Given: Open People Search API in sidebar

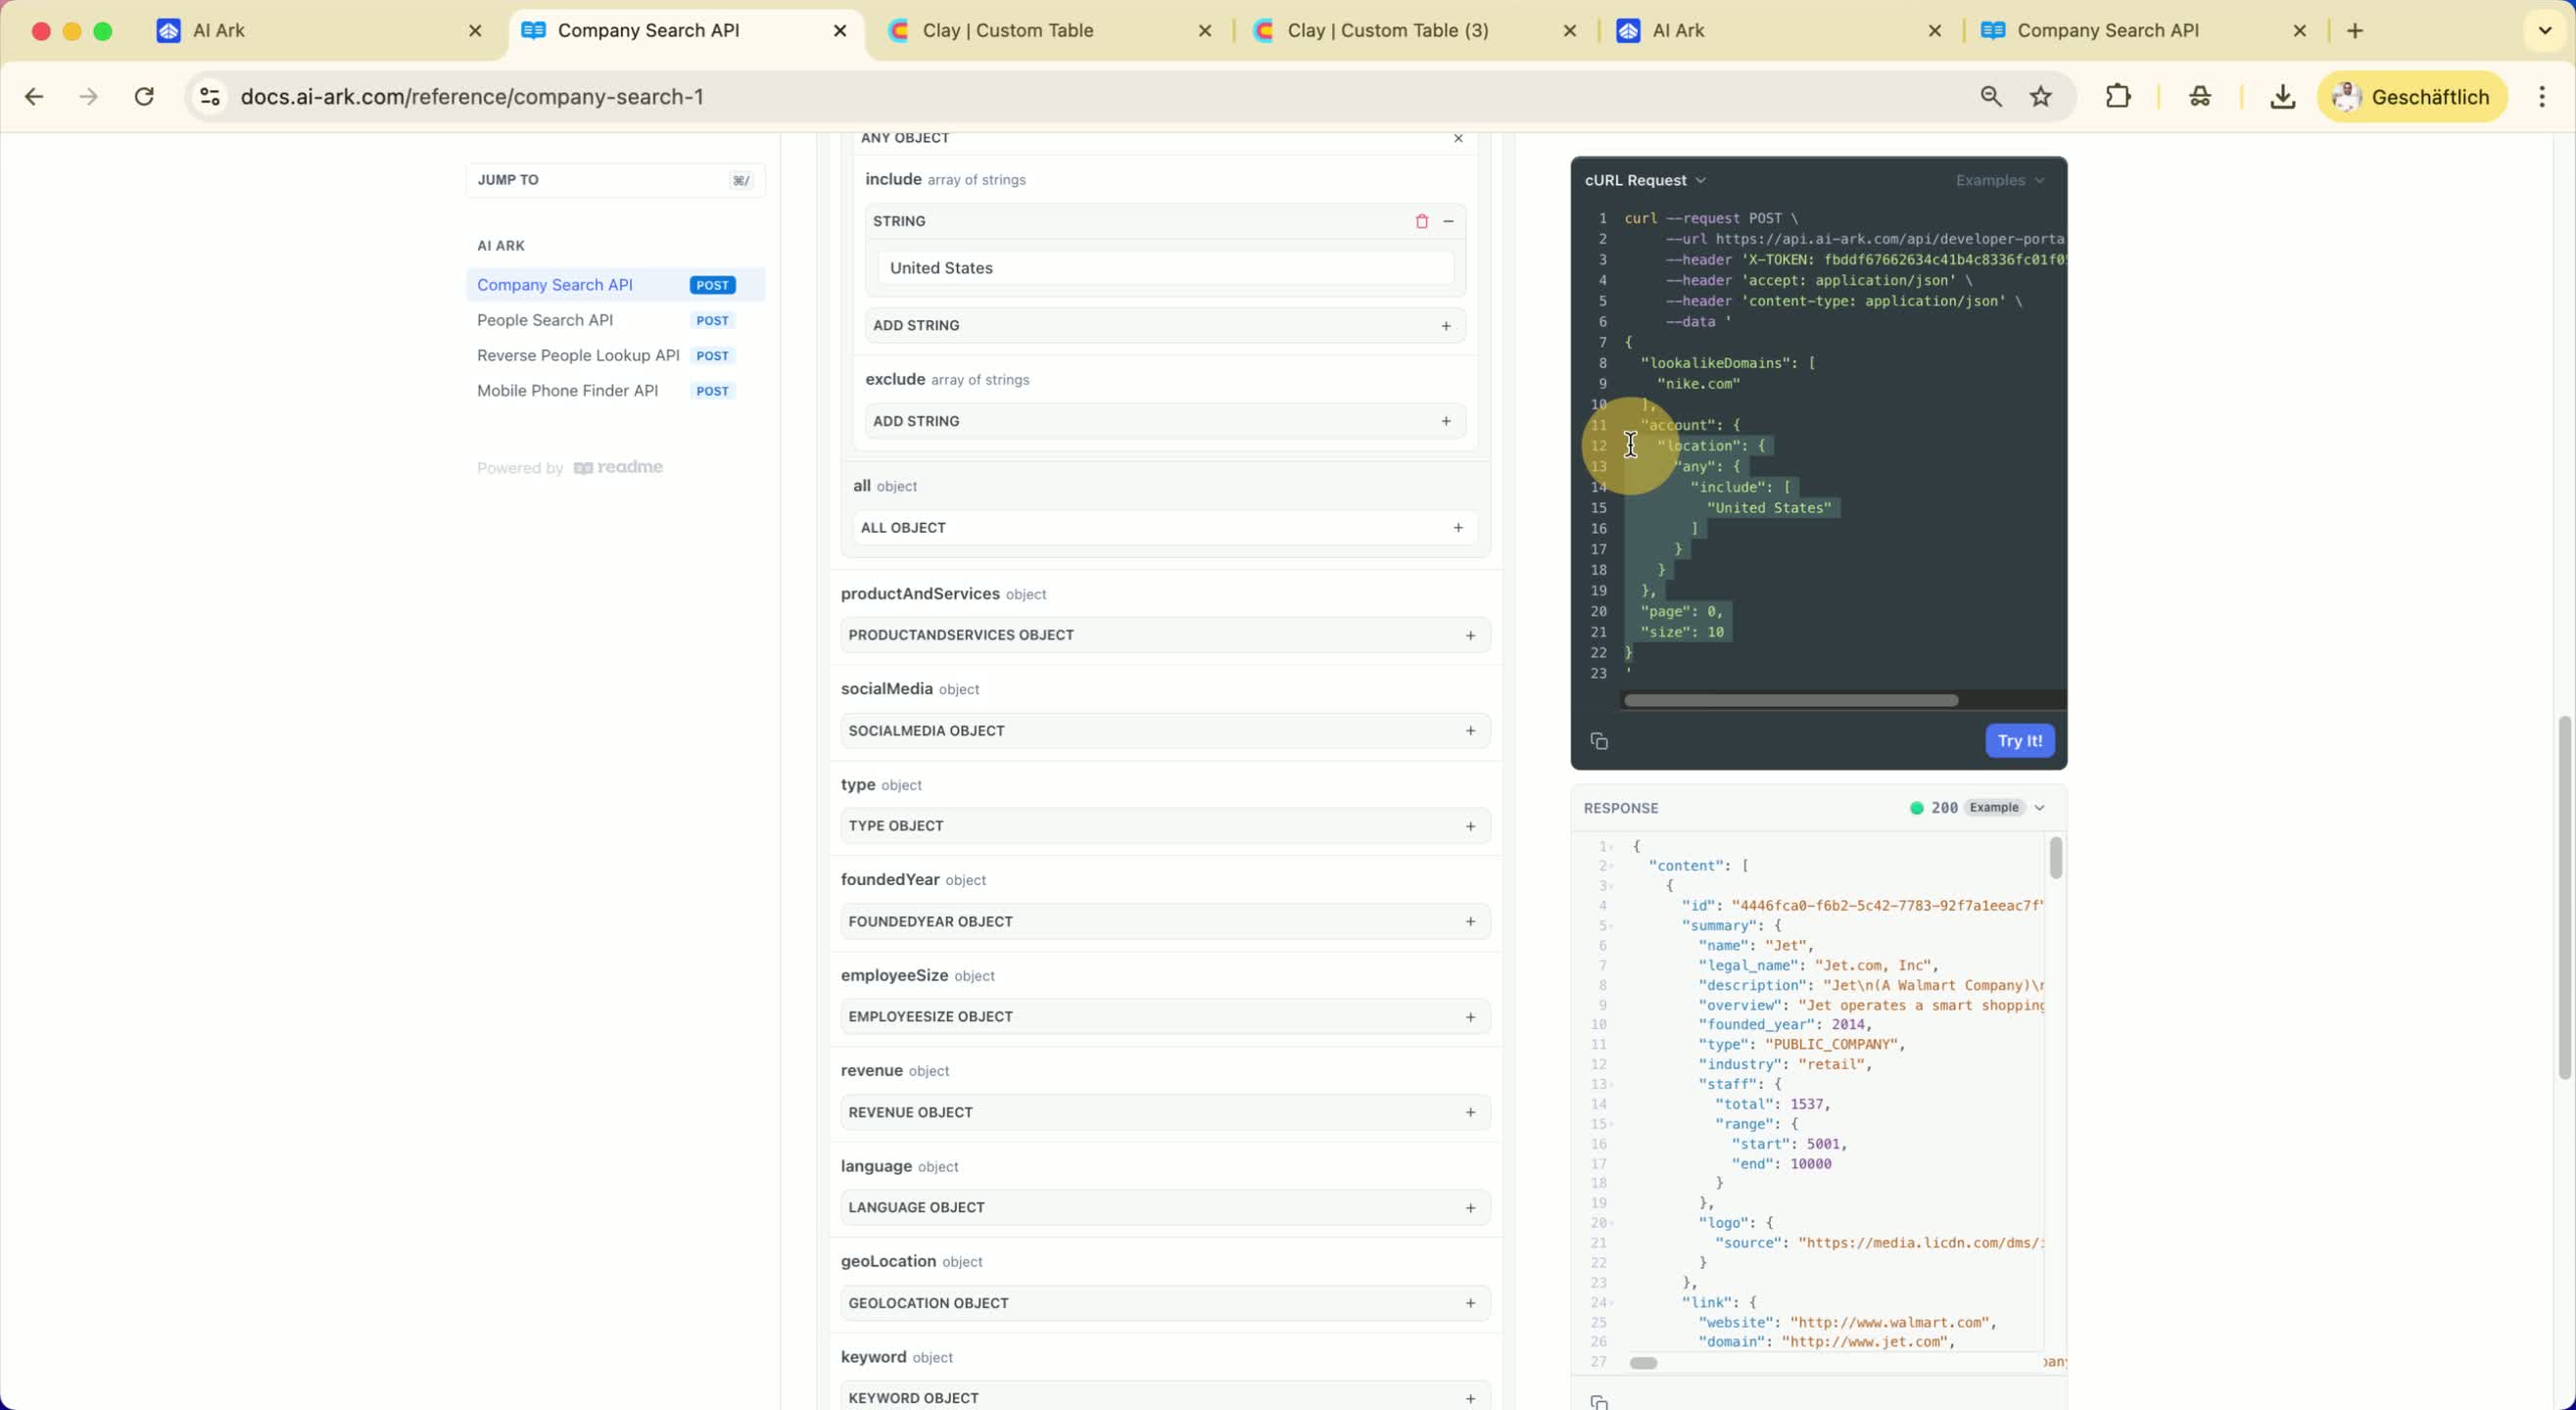Looking at the screenshot, I should pyautogui.click(x=545, y=320).
